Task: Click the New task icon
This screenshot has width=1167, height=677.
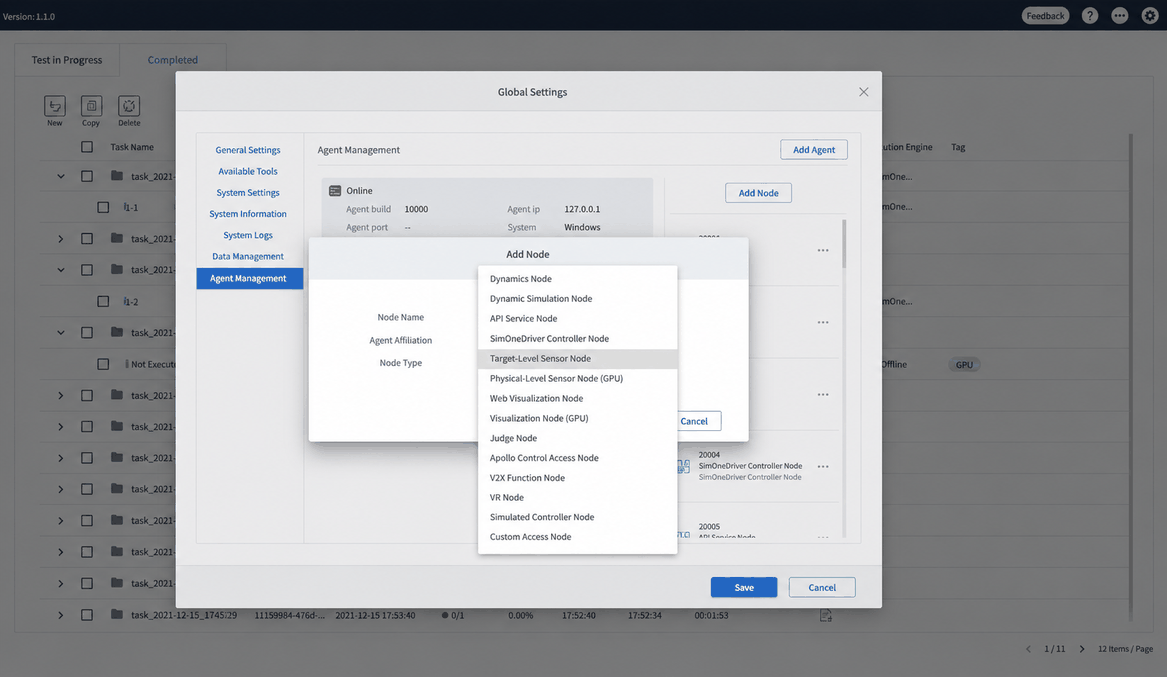Action: click(x=54, y=106)
